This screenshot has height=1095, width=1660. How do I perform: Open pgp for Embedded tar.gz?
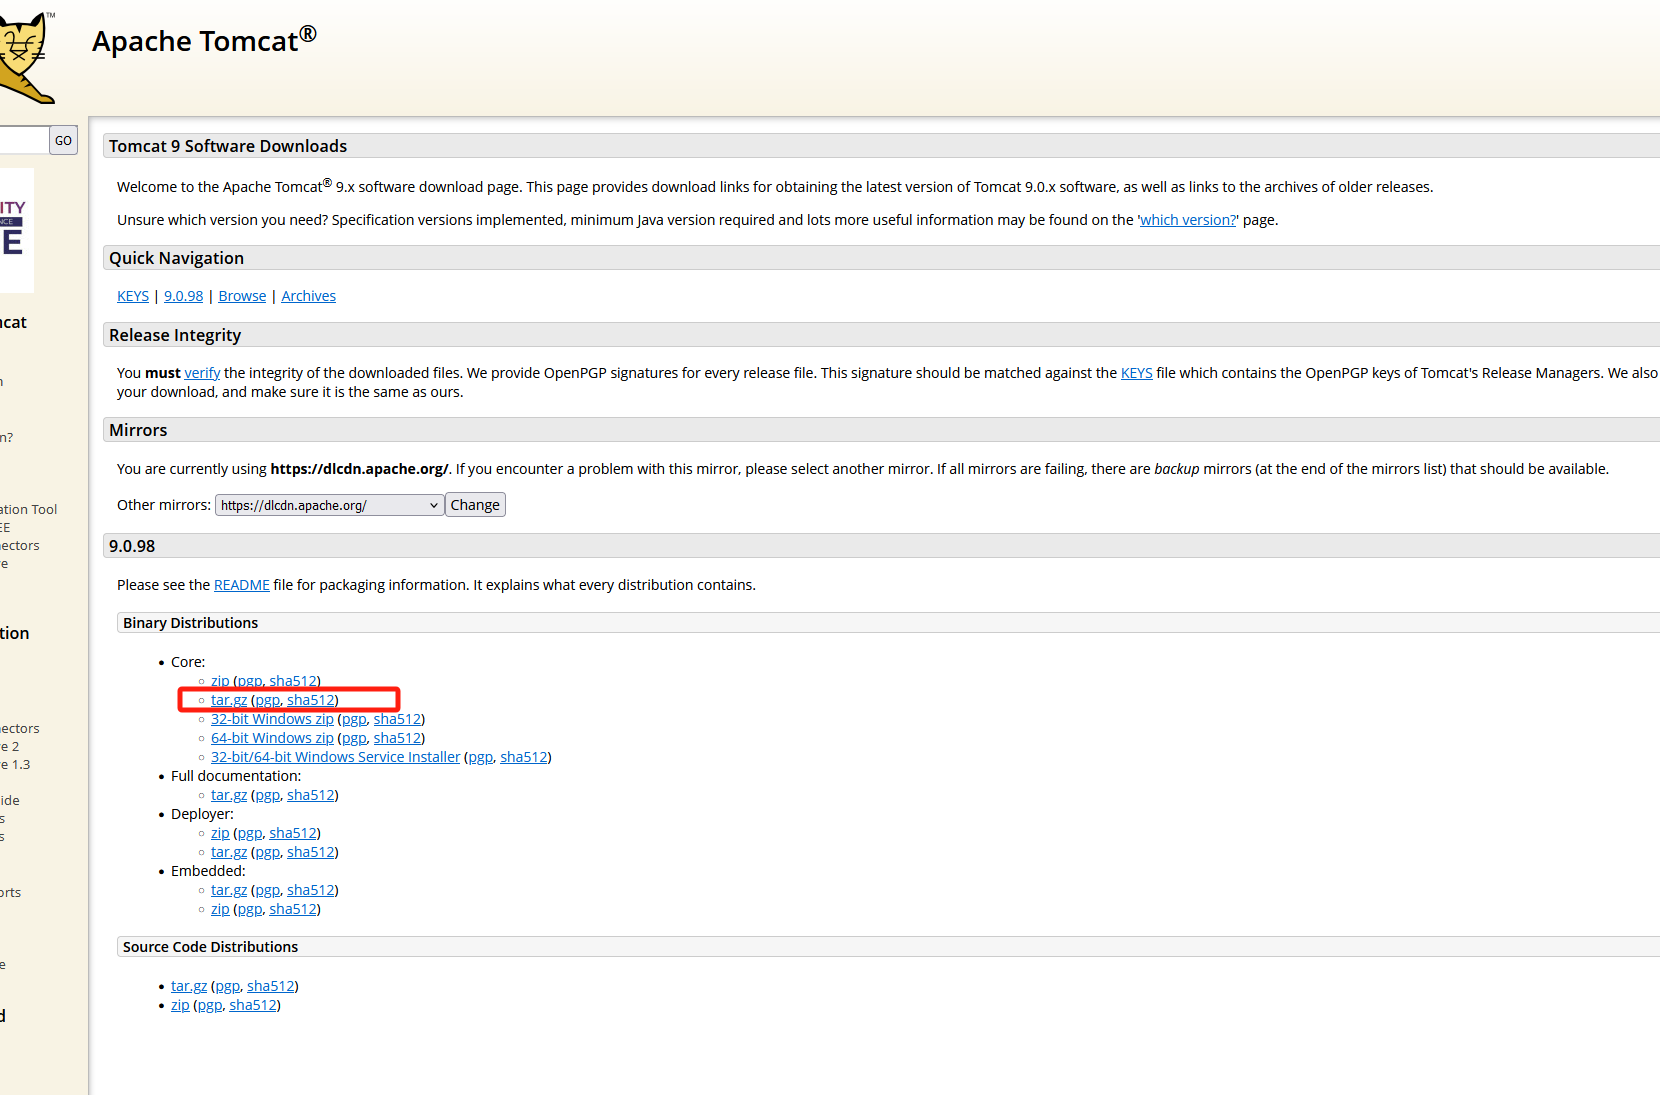click(268, 890)
